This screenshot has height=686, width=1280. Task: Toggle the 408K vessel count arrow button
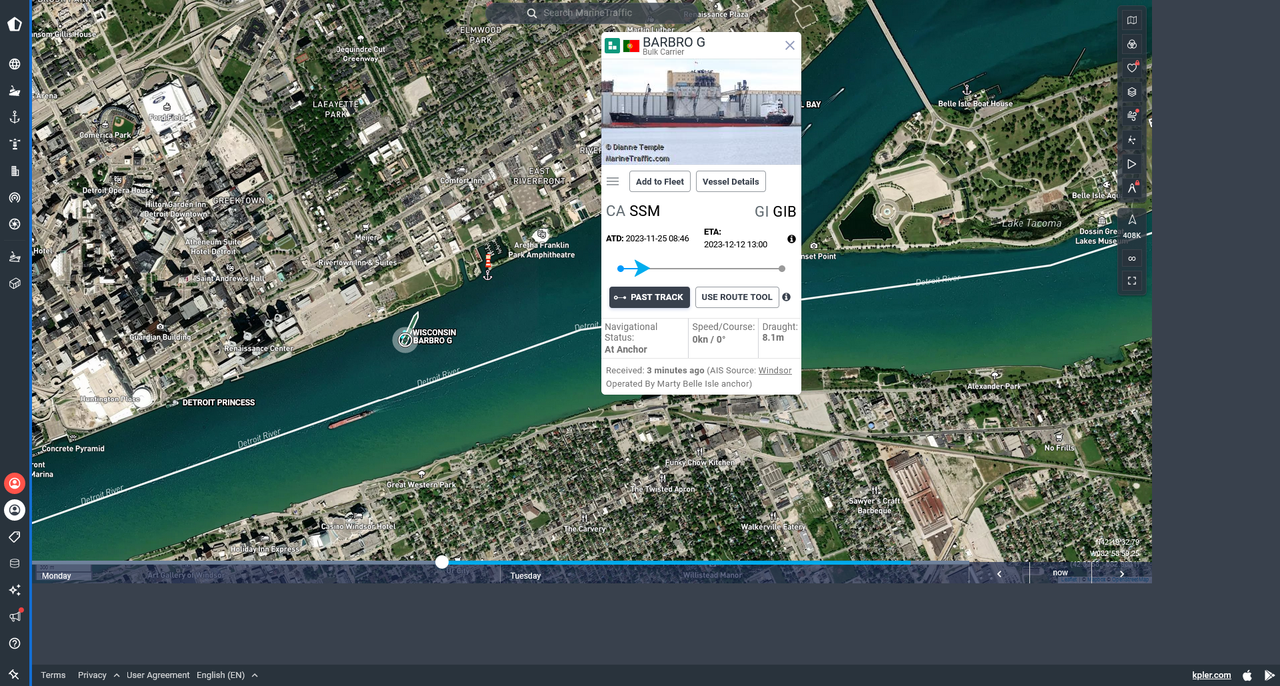1132,225
